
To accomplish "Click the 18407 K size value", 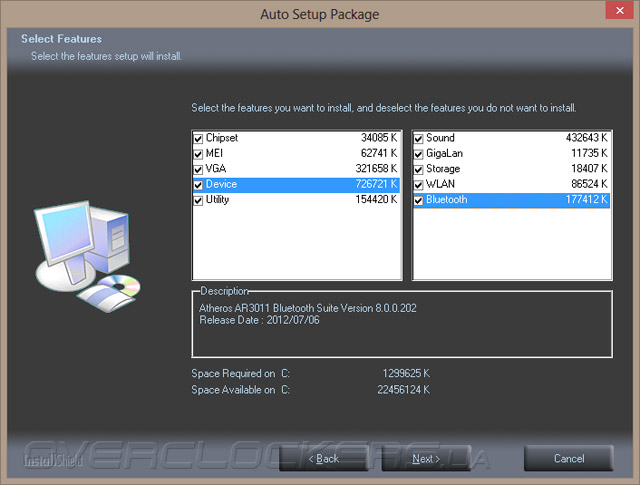I will [589, 169].
